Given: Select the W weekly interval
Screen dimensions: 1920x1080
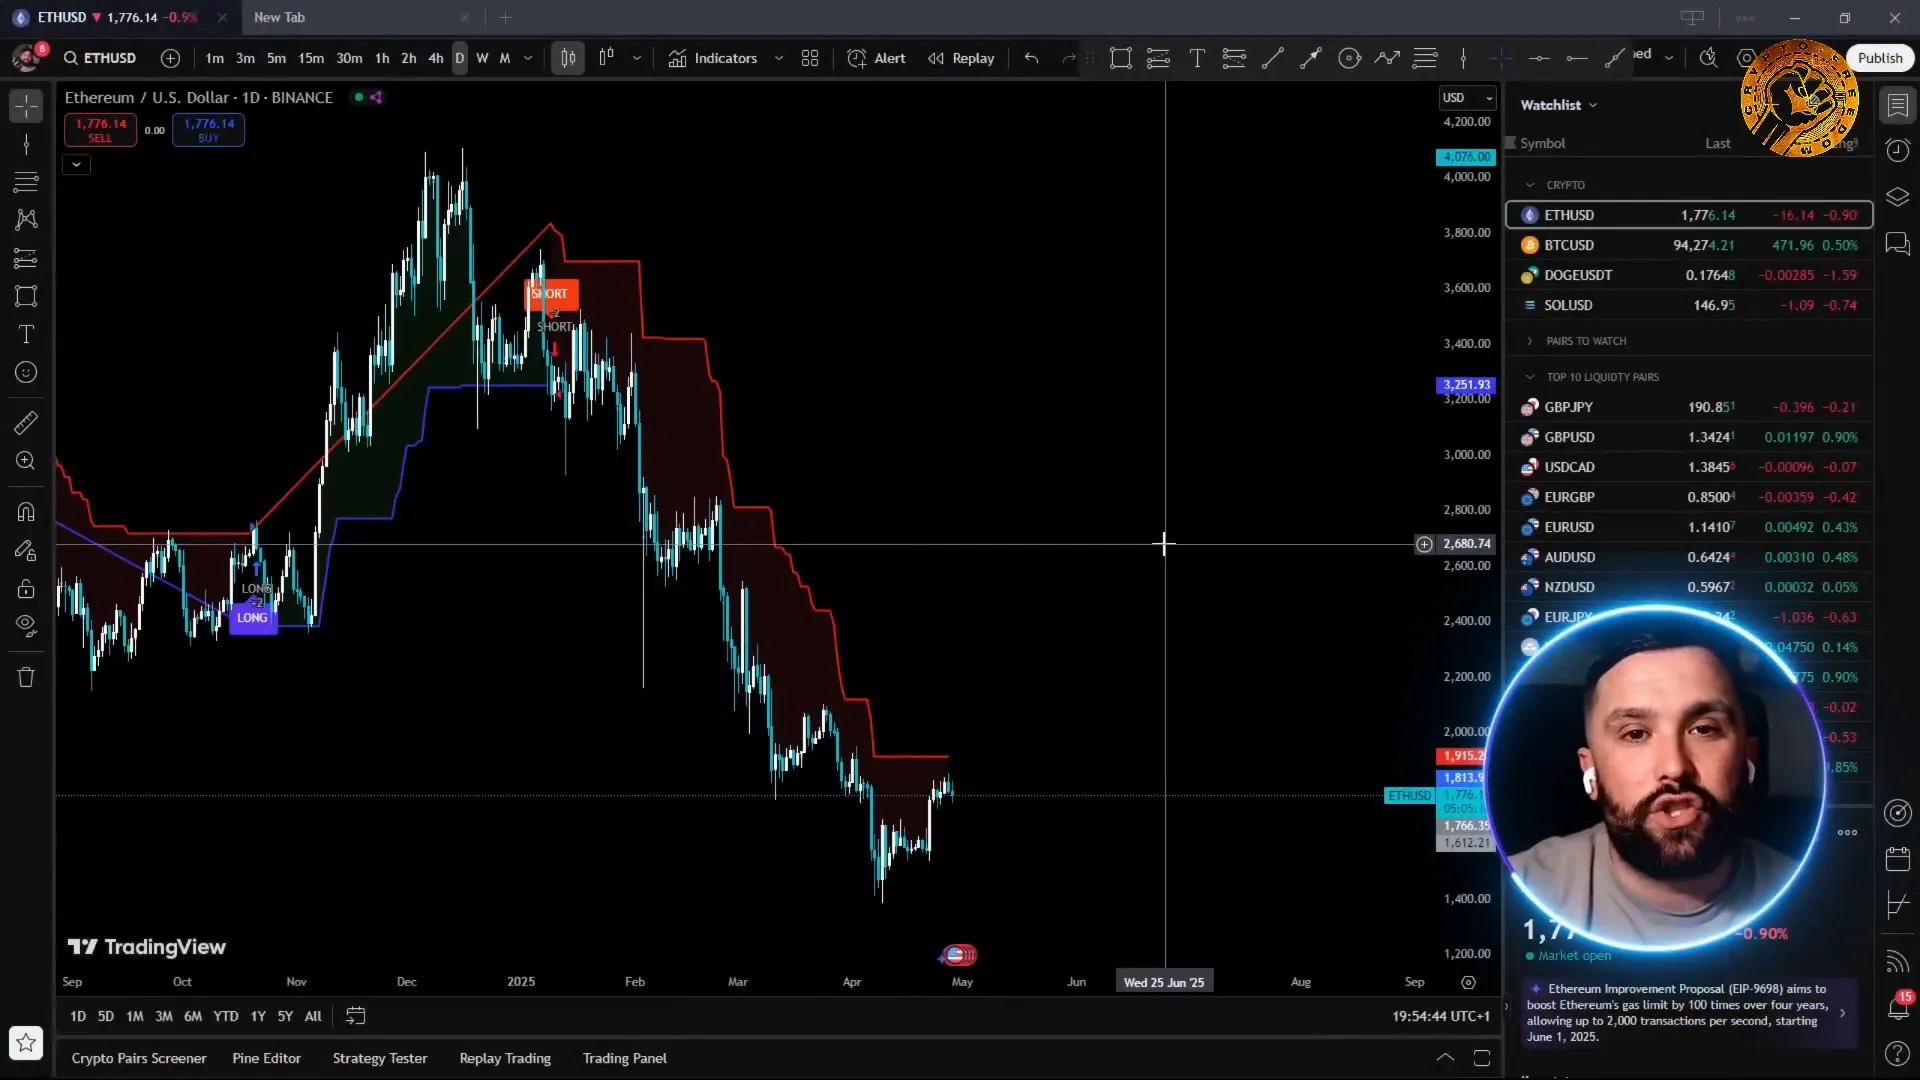Looking at the screenshot, I should pos(482,58).
